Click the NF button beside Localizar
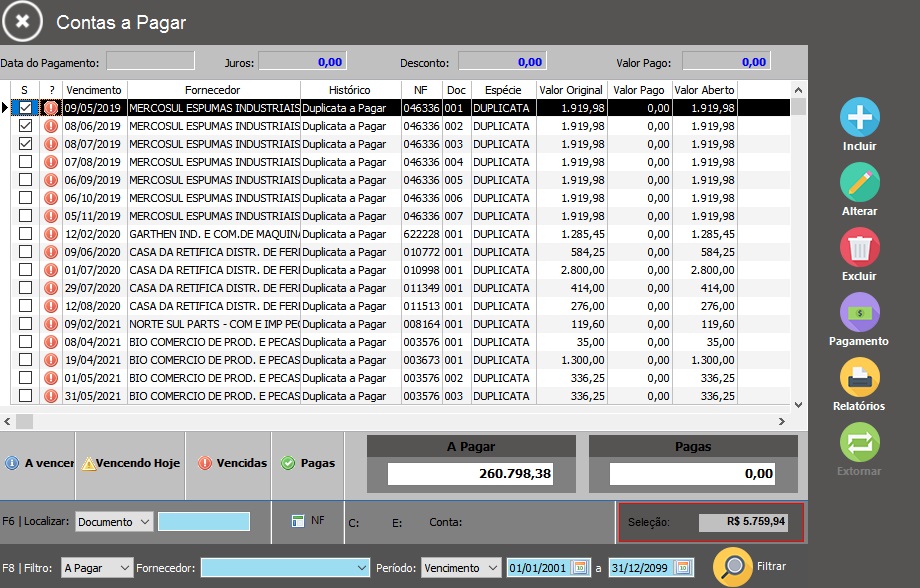The width and height of the screenshot is (920, 588). coord(308,521)
